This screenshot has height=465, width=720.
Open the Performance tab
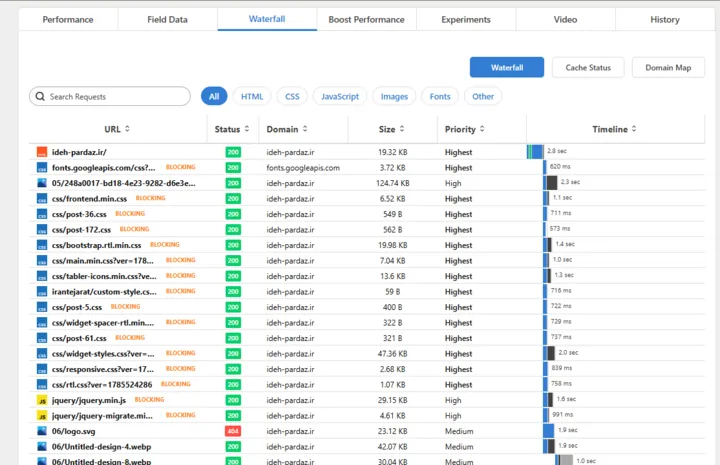coord(68,19)
